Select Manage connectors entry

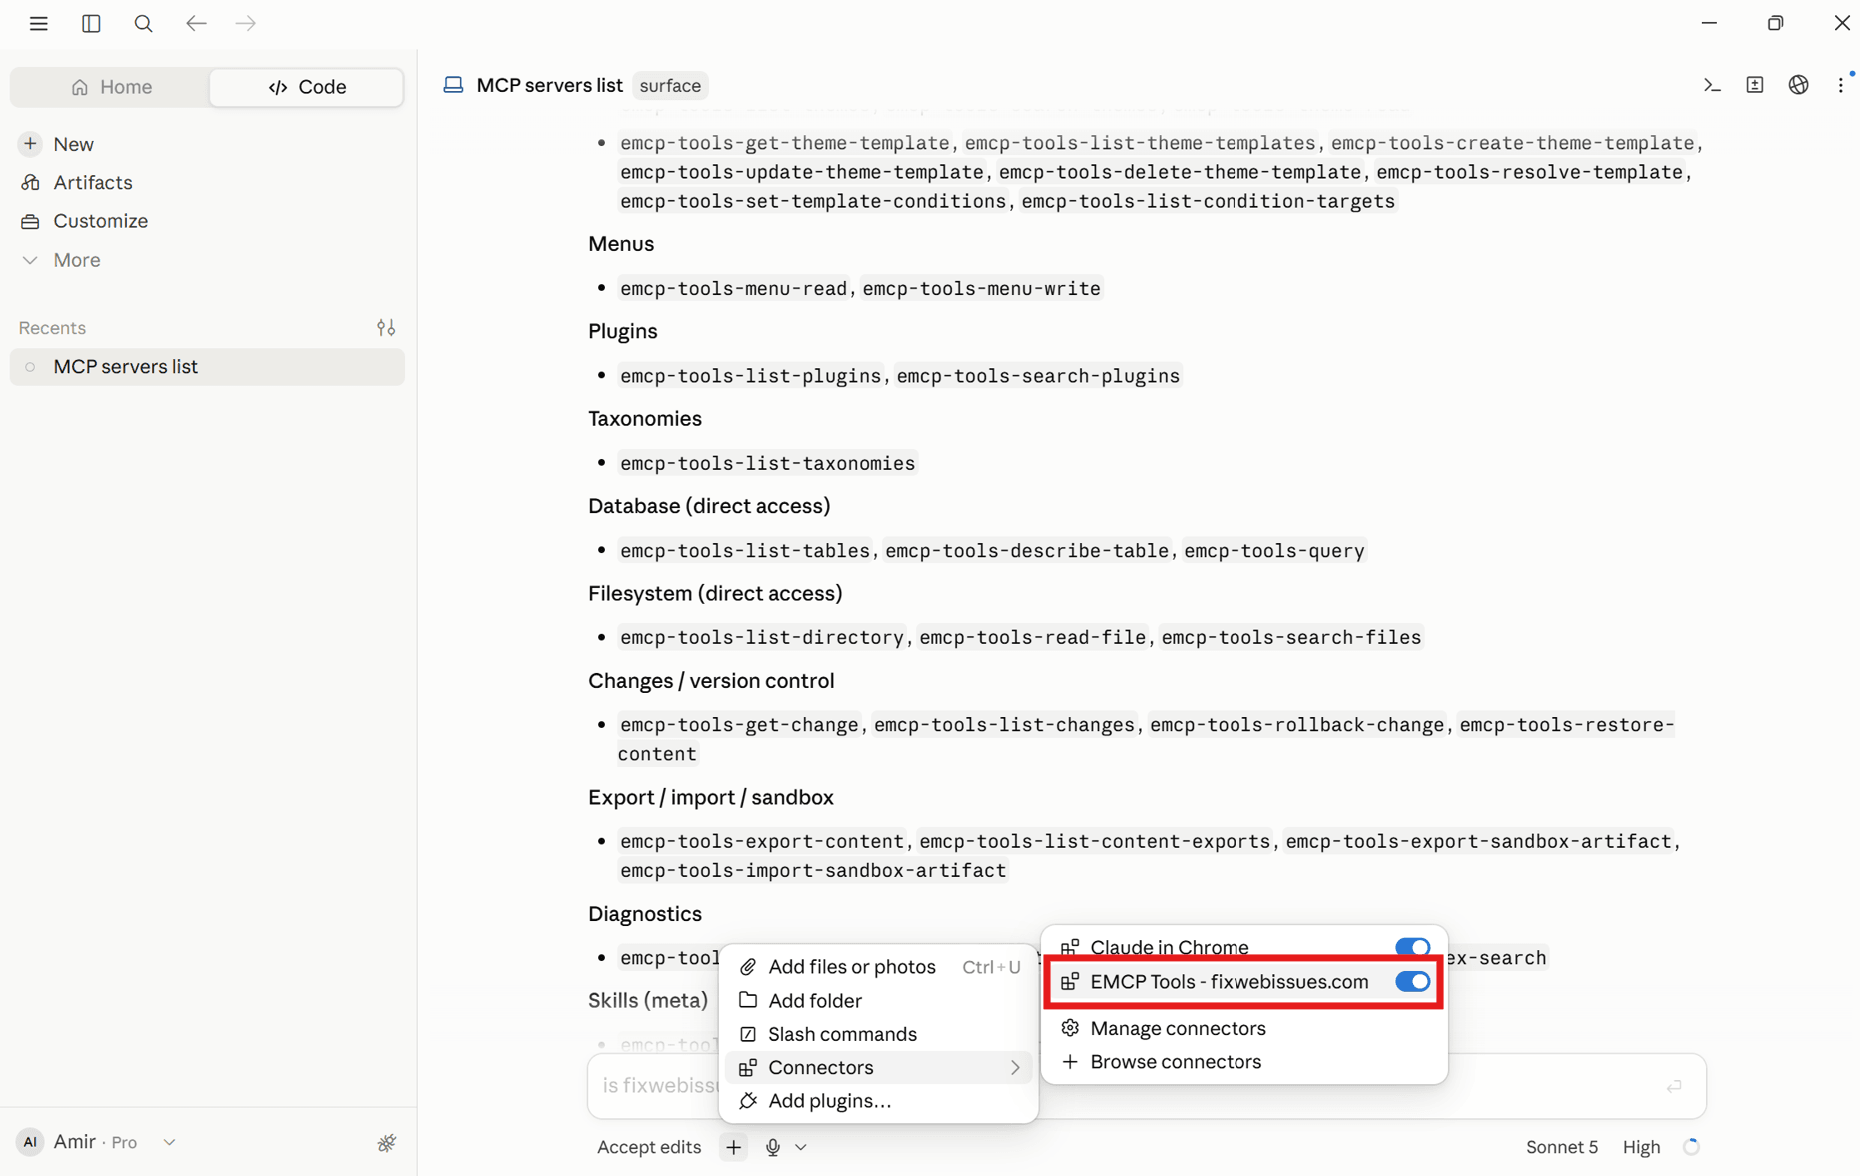click(1244, 1028)
